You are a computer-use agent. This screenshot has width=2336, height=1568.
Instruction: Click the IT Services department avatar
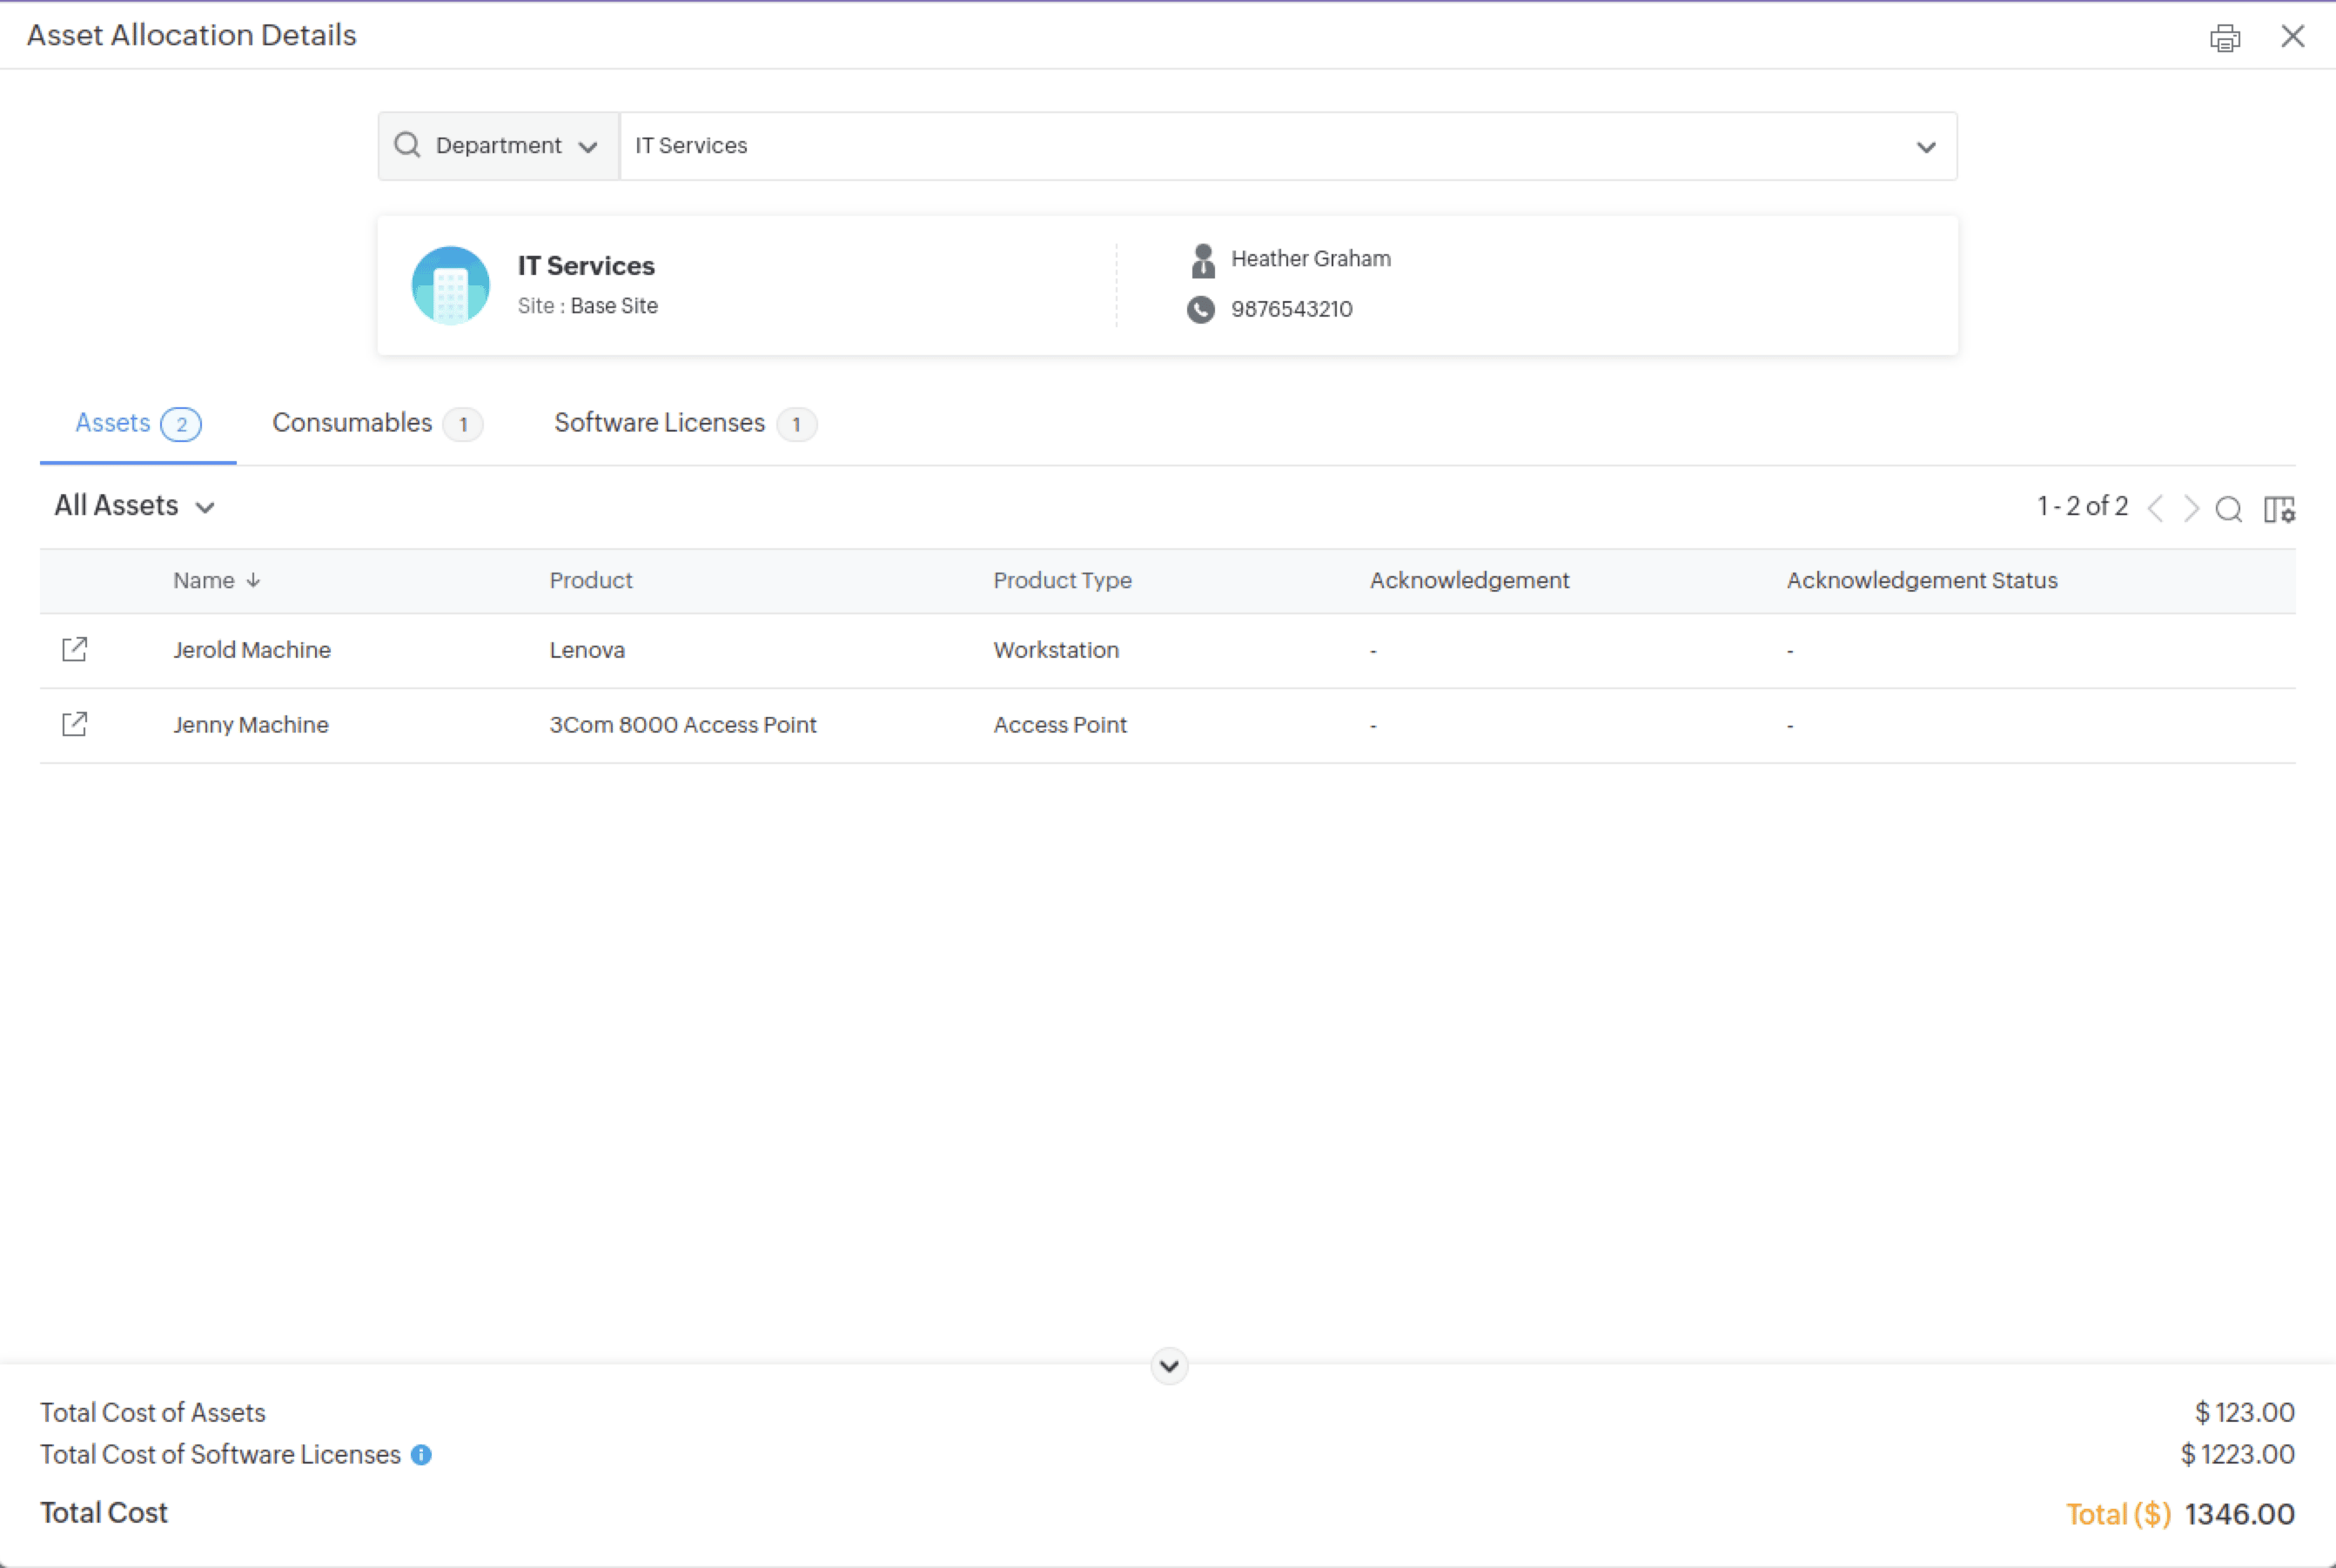450,285
